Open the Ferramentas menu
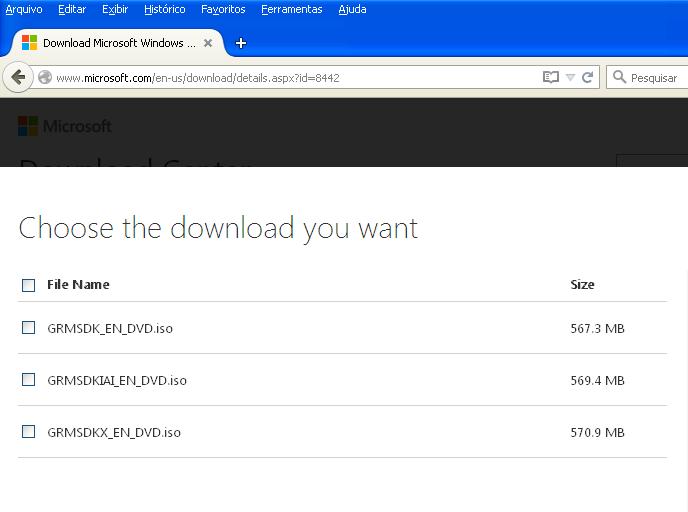The width and height of the screenshot is (688, 512). 292,9
